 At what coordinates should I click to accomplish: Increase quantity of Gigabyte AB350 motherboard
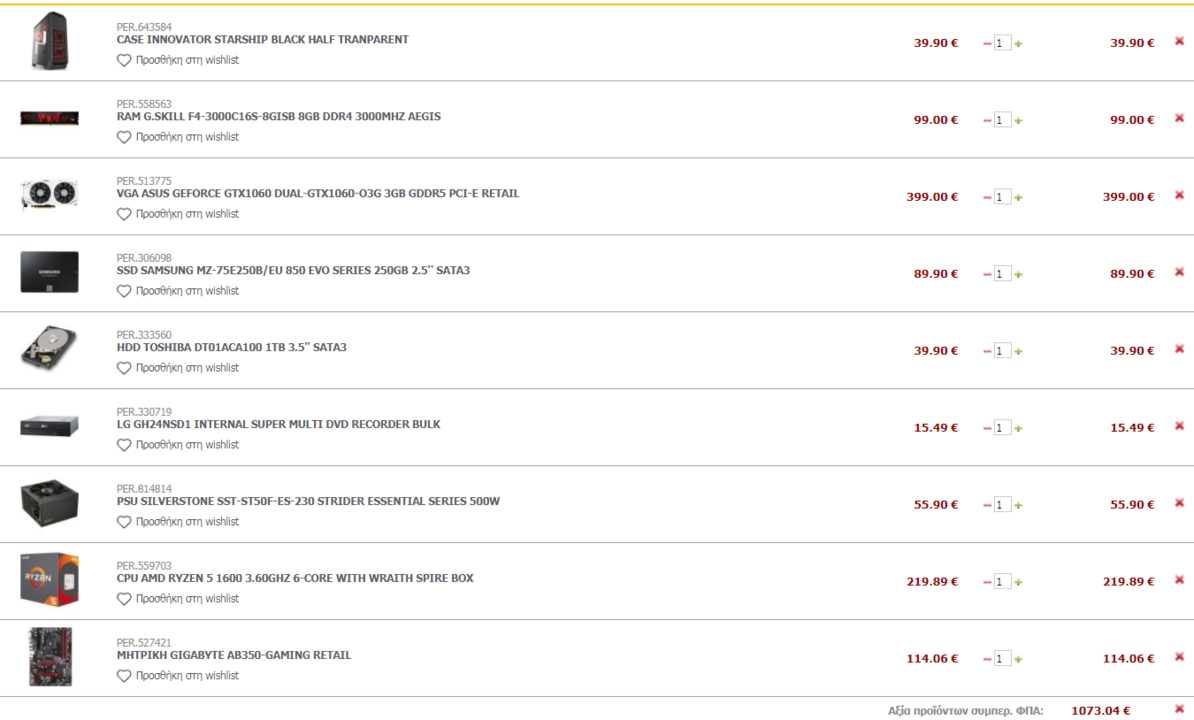pos(1018,658)
